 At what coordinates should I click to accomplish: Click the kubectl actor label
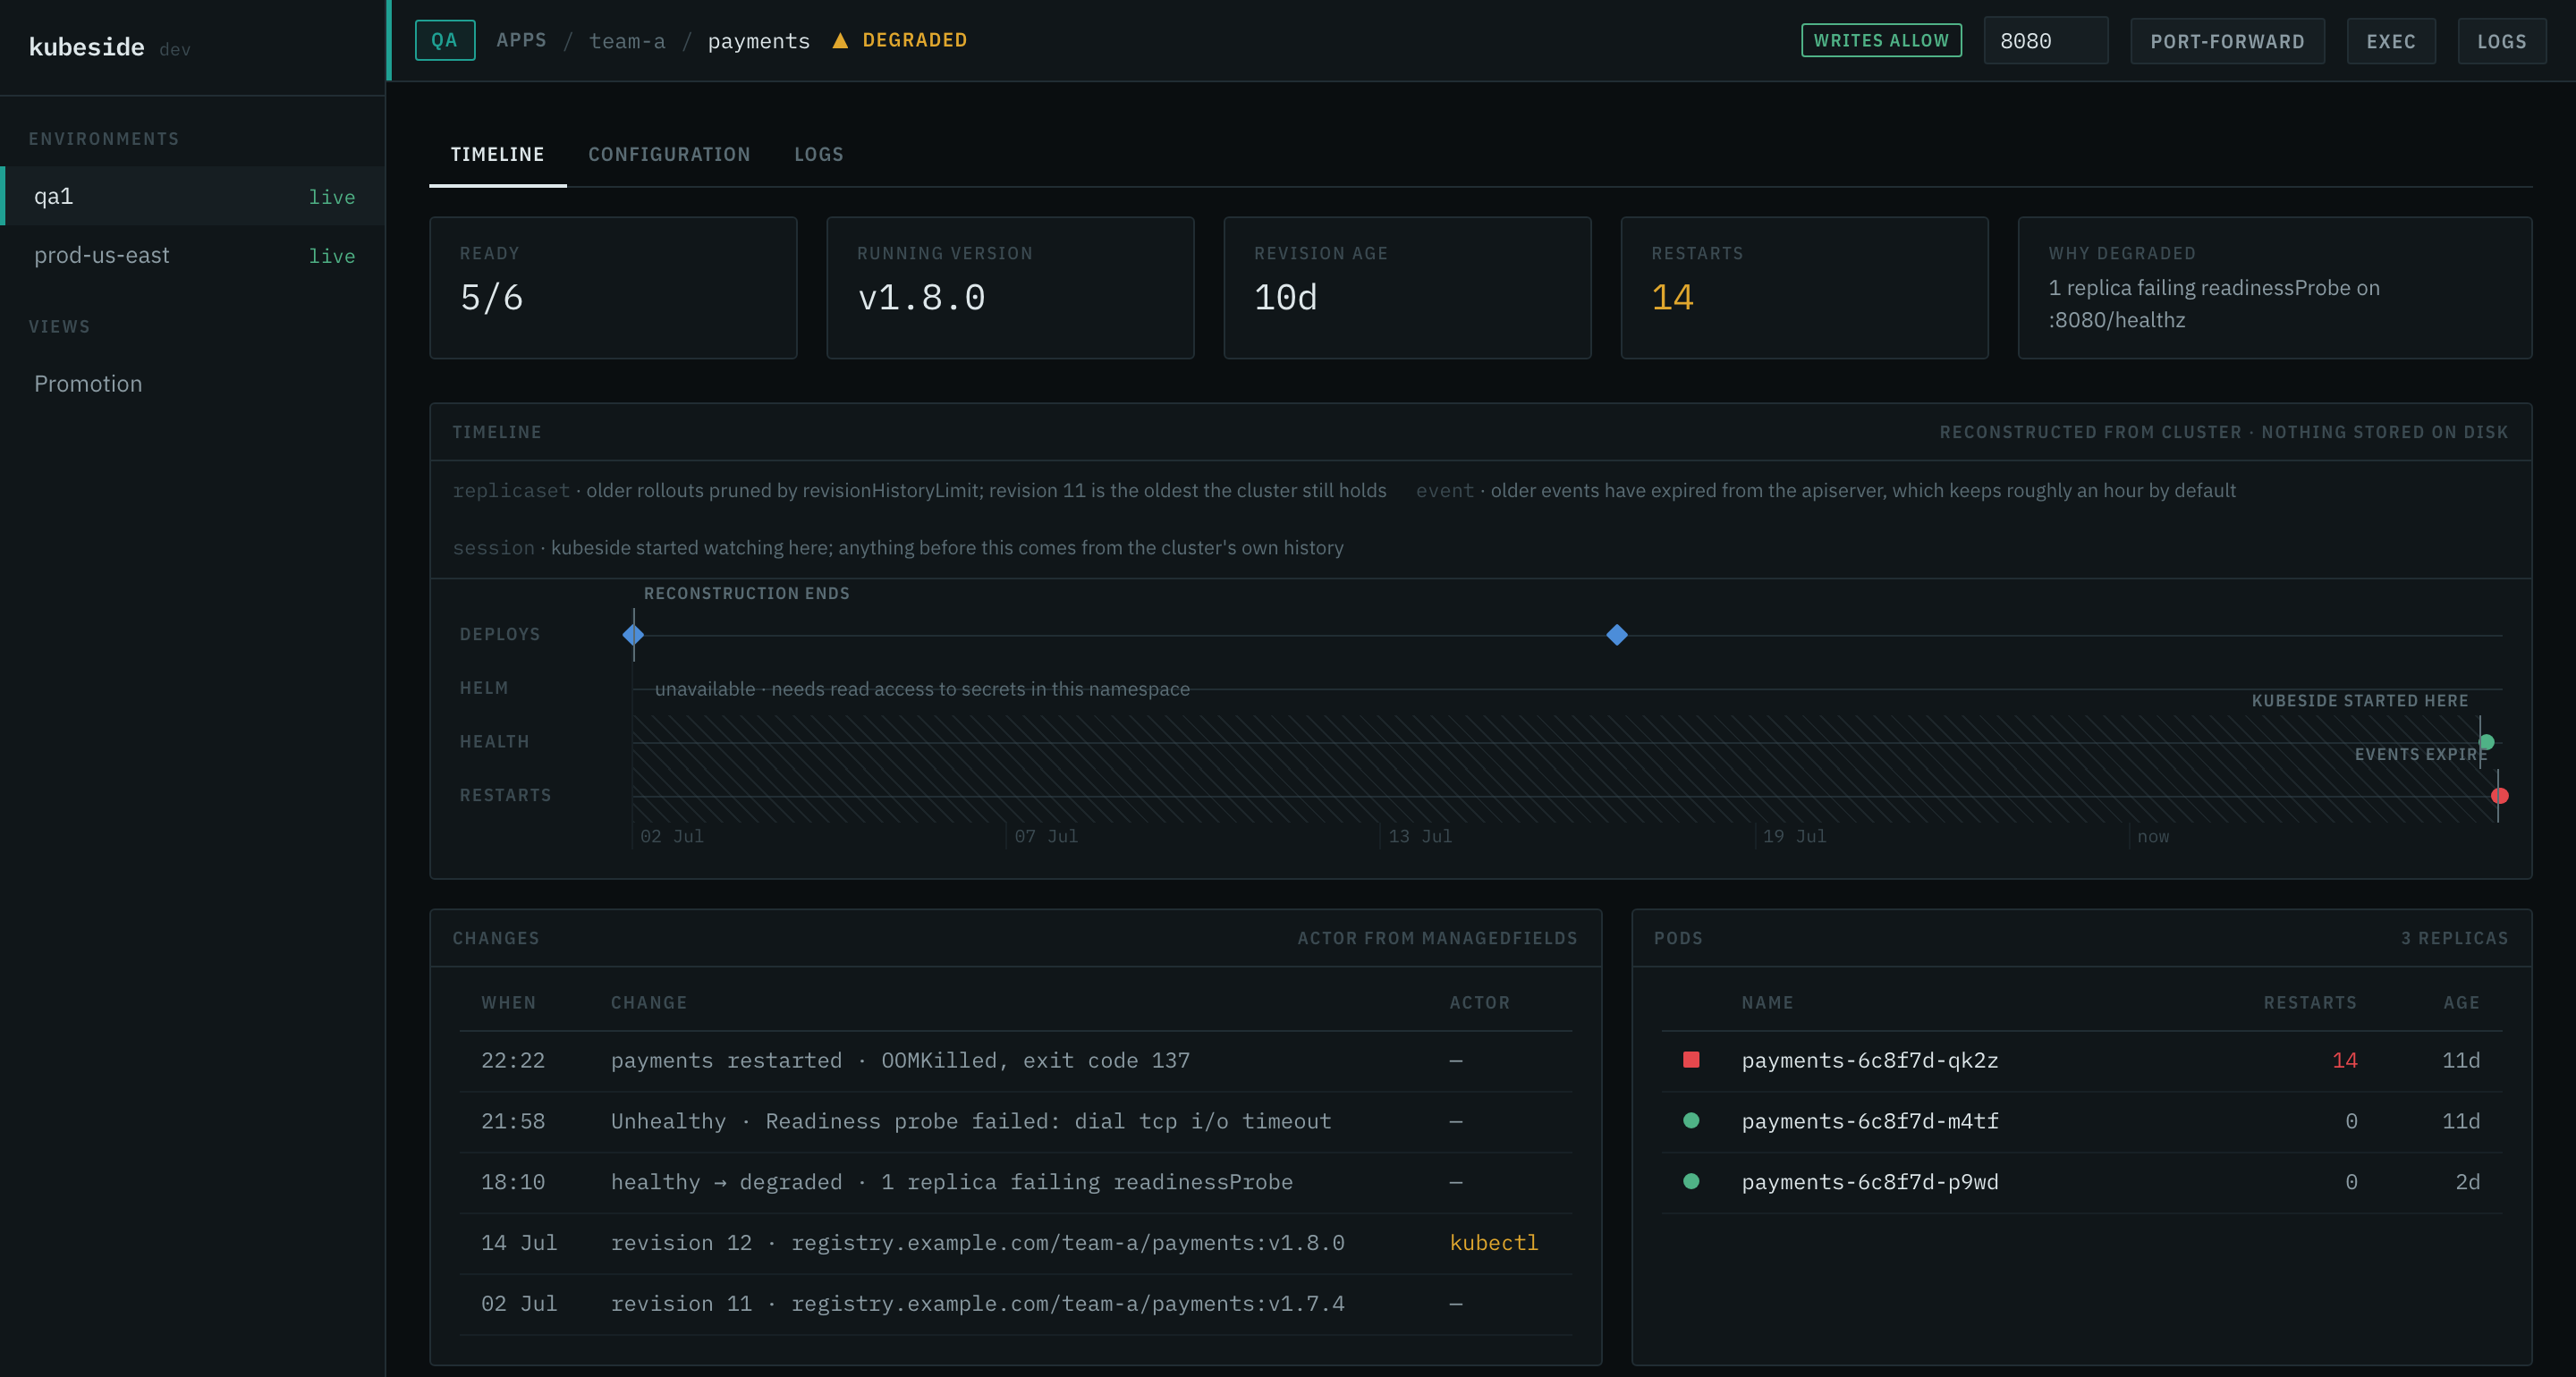(x=1494, y=1243)
